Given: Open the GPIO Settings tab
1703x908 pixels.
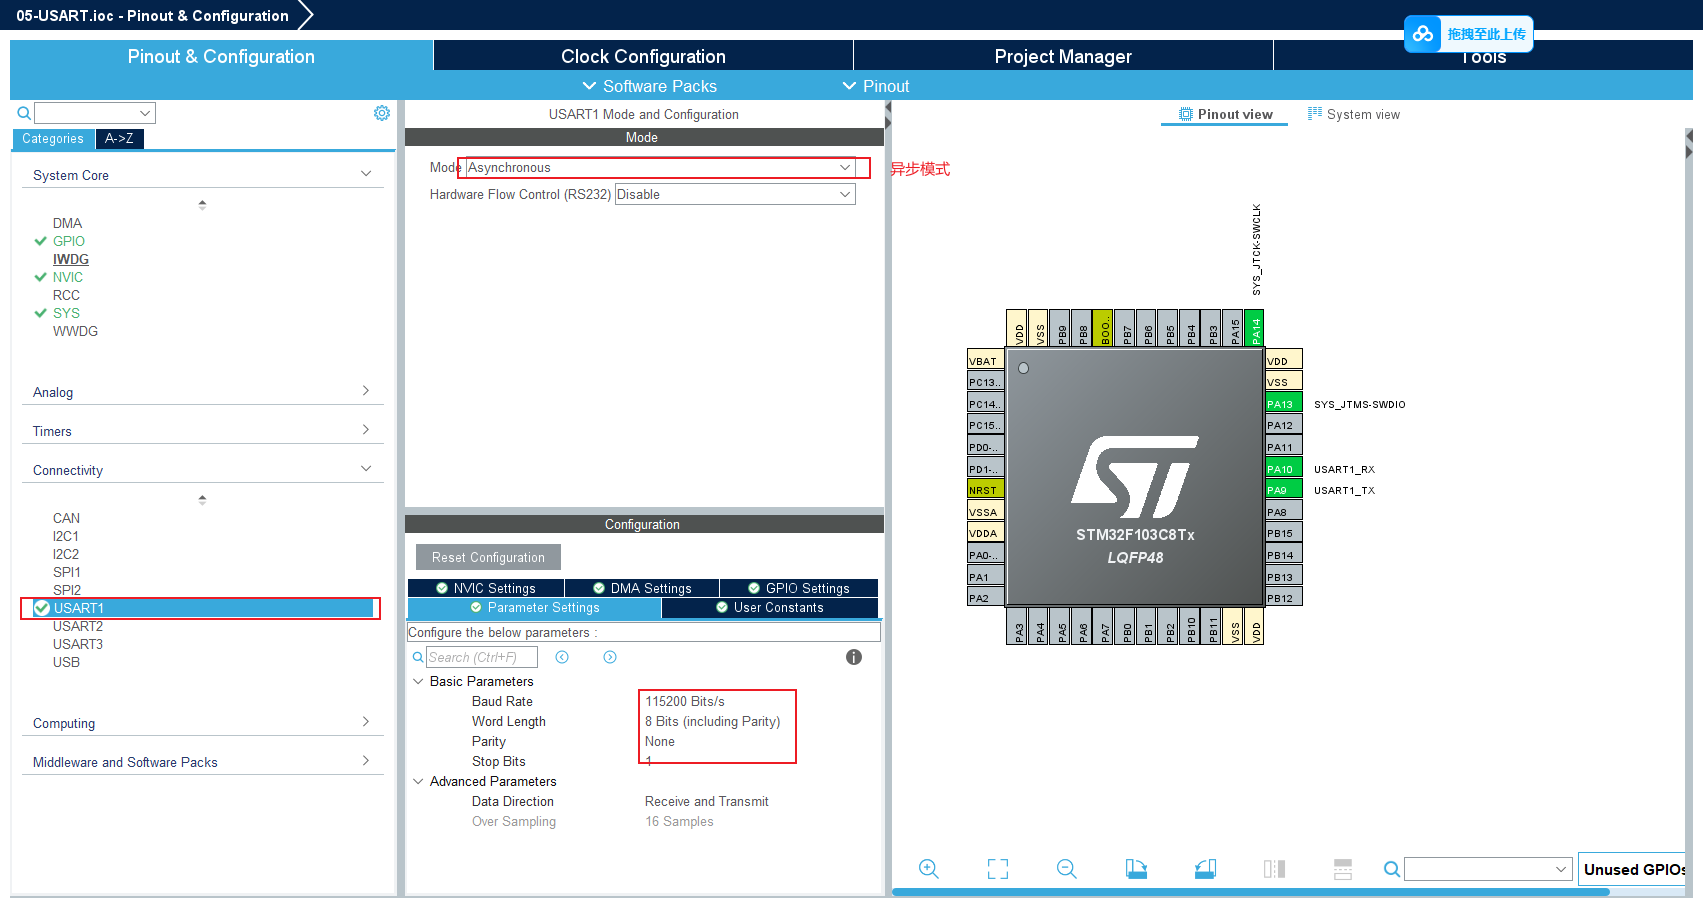Looking at the screenshot, I should point(799,588).
